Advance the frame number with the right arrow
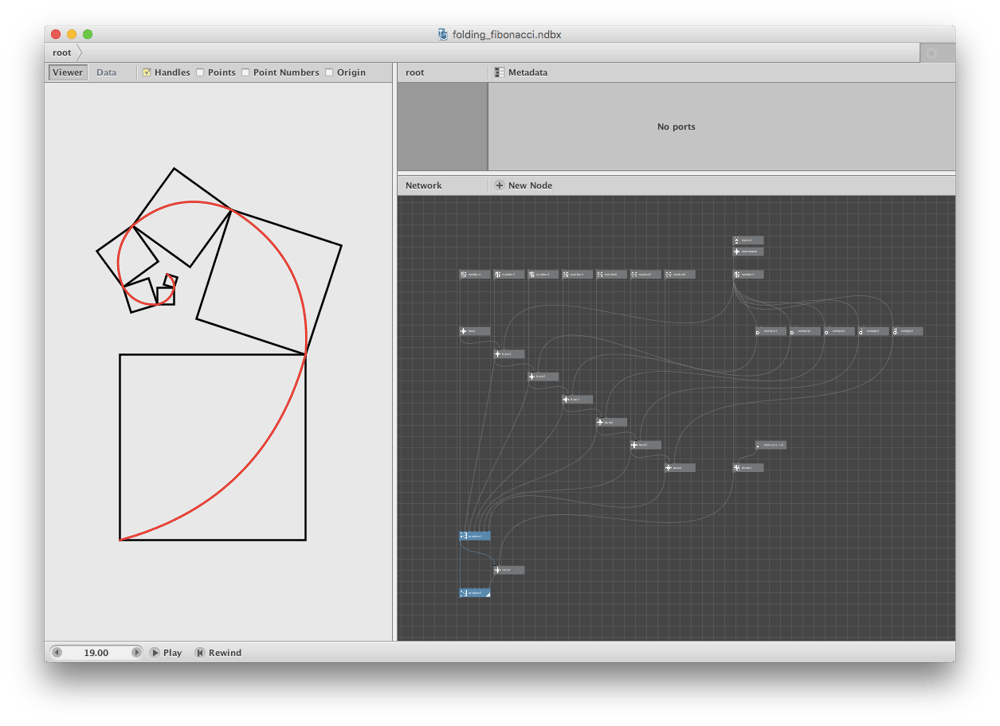This screenshot has height=726, width=1000. pyautogui.click(x=136, y=653)
